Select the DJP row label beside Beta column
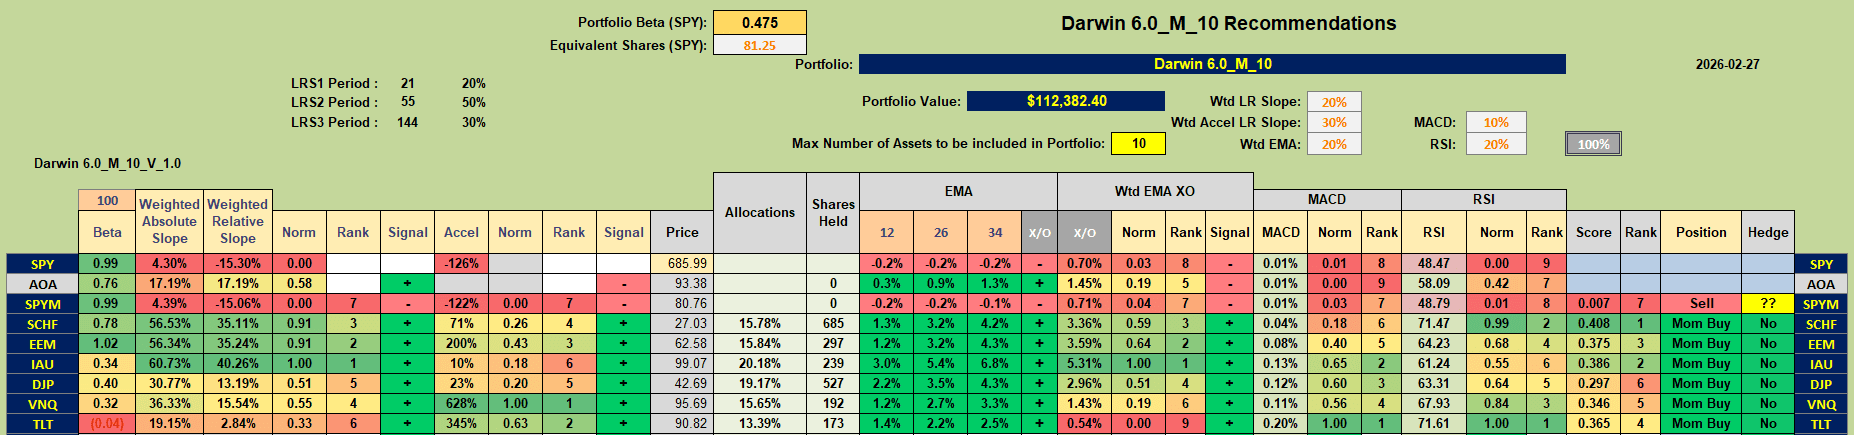The width and height of the screenshot is (1854, 435). tap(42, 384)
